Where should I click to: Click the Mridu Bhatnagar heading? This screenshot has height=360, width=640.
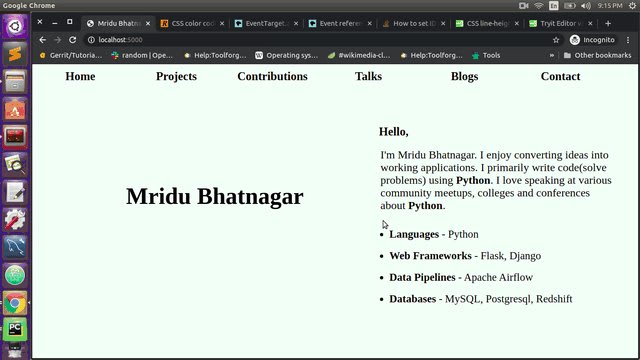point(215,196)
